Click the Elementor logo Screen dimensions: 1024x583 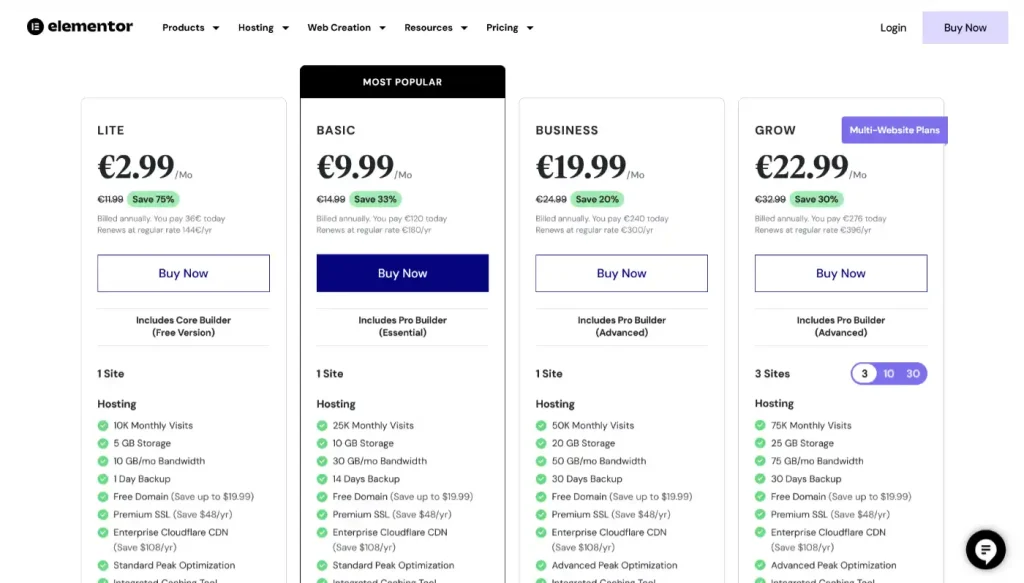(80, 27)
